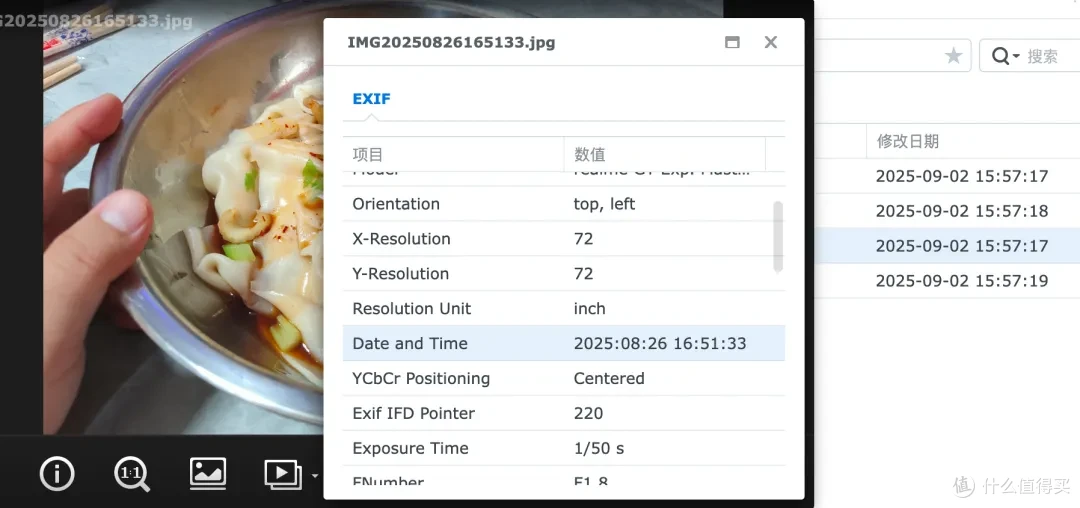Click the image gallery view icon
1080x508 pixels.
208,474
